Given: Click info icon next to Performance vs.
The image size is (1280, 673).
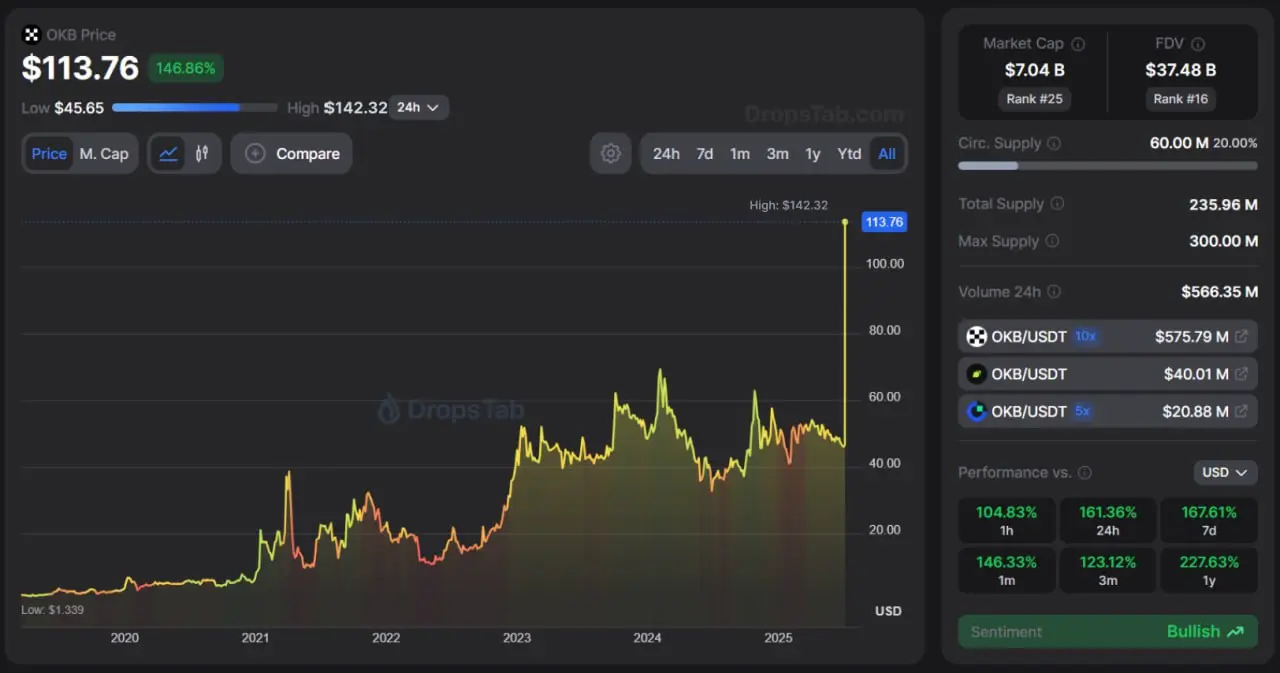Looking at the screenshot, I should click(x=1085, y=473).
